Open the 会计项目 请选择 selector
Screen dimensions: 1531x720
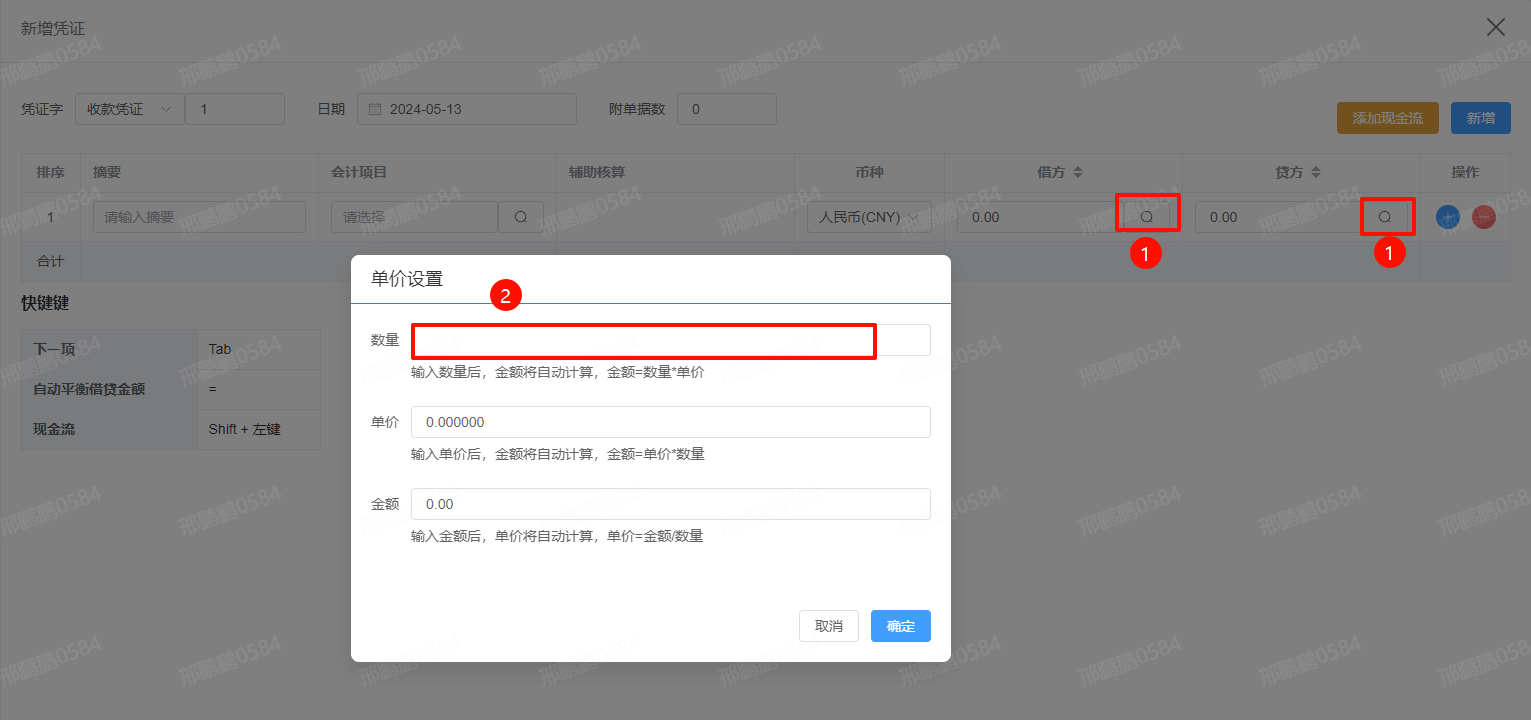click(414, 217)
